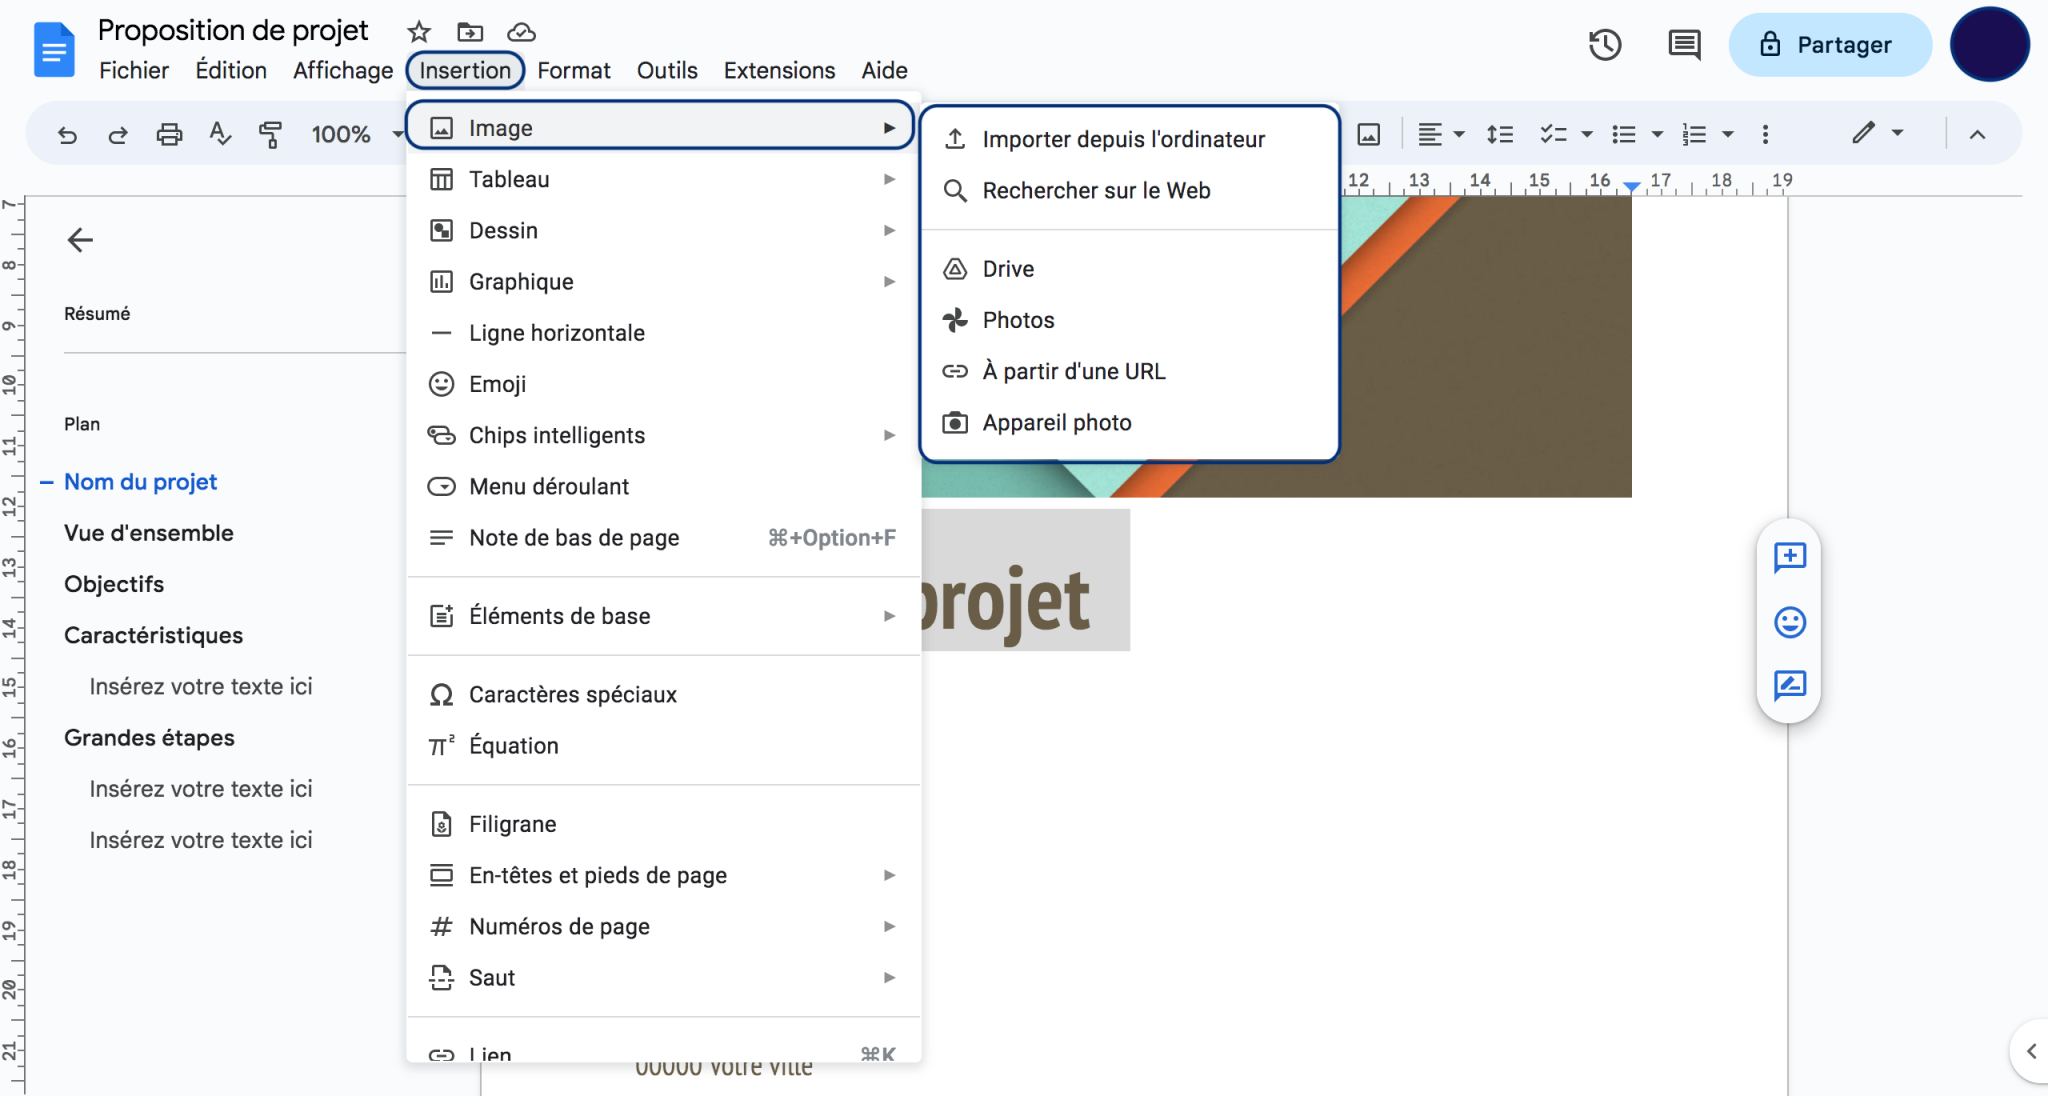Image resolution: width=2048 pixels, height=1096 pixels.
Task: Open the Outils menu
Action: click(x=667, y=70)
